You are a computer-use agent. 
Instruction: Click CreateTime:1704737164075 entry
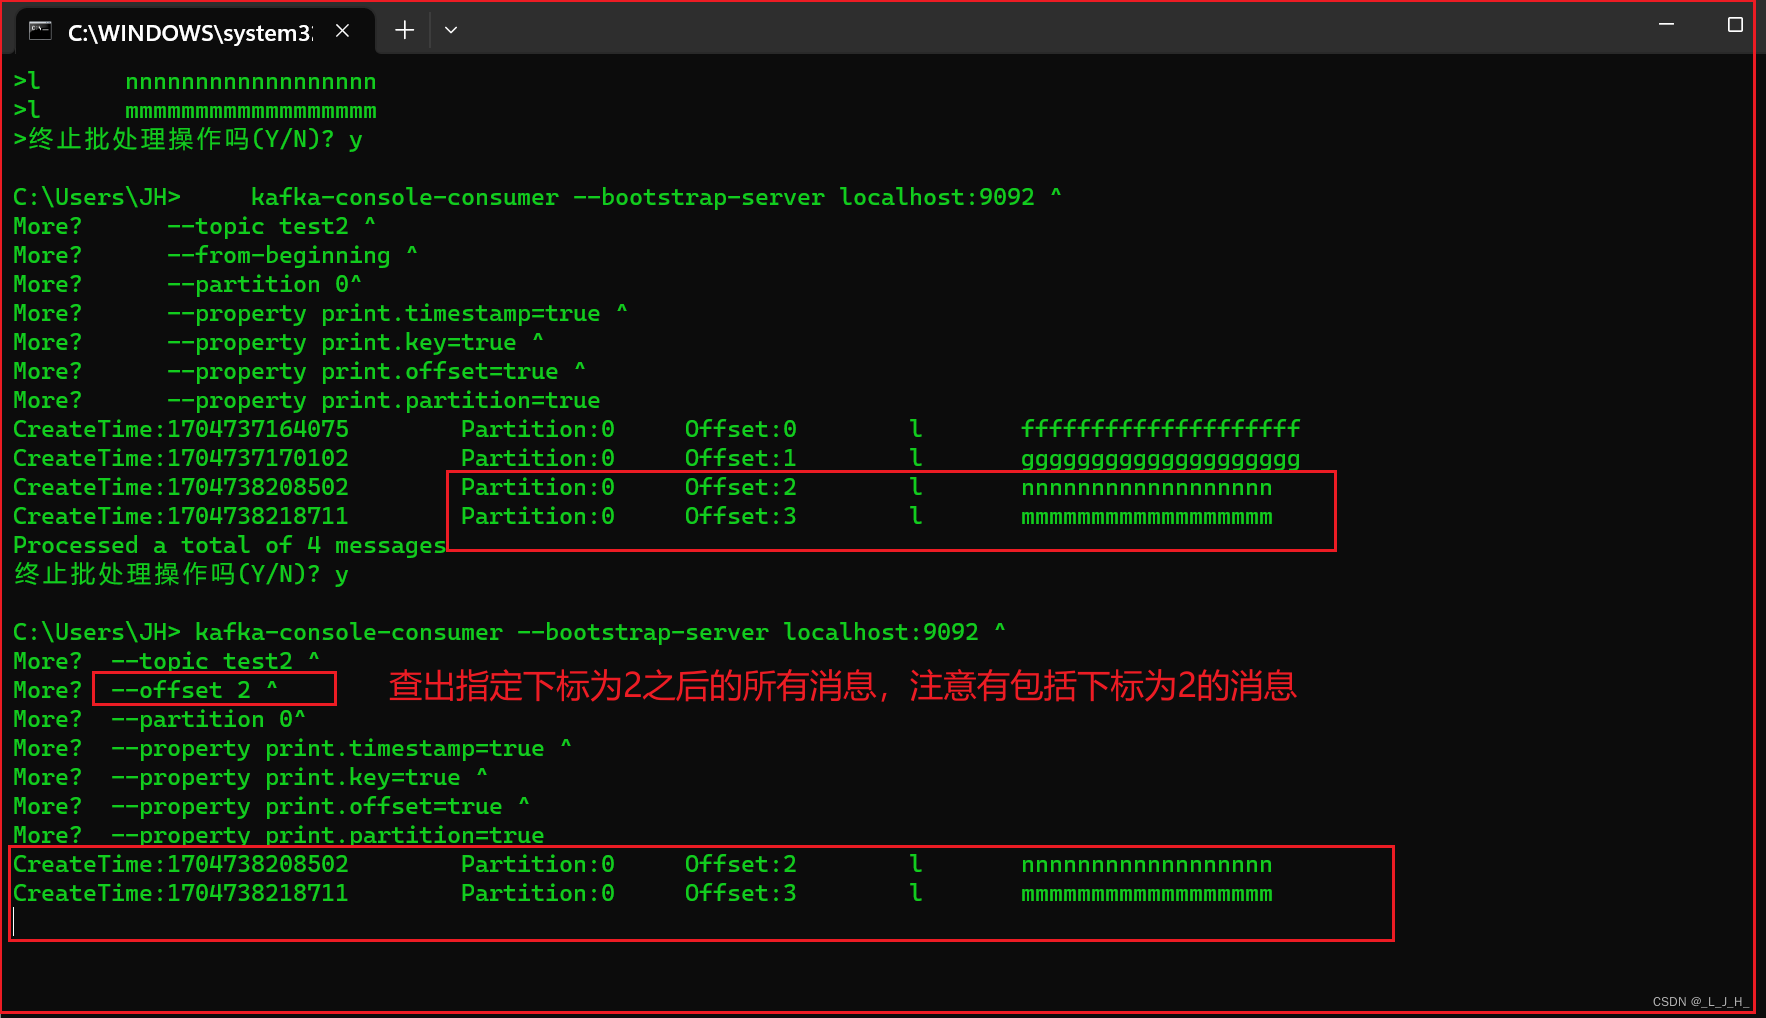[x=181, y=429]
